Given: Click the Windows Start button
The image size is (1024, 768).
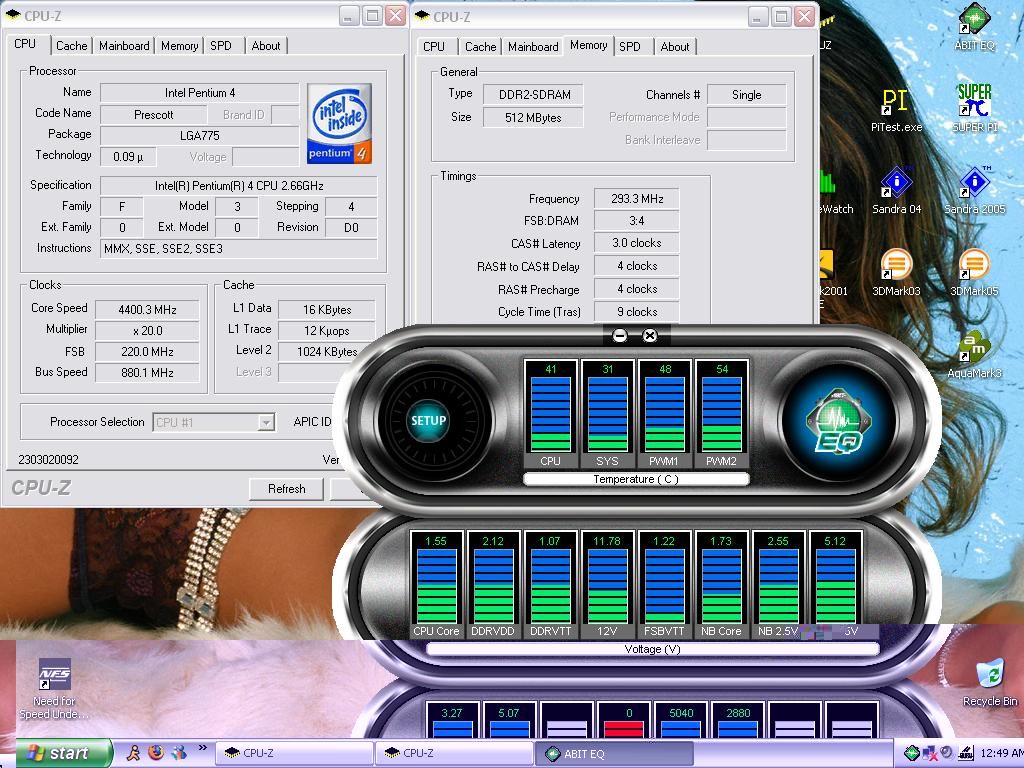Looking at the screenshot, I should [x=57, y=753].
